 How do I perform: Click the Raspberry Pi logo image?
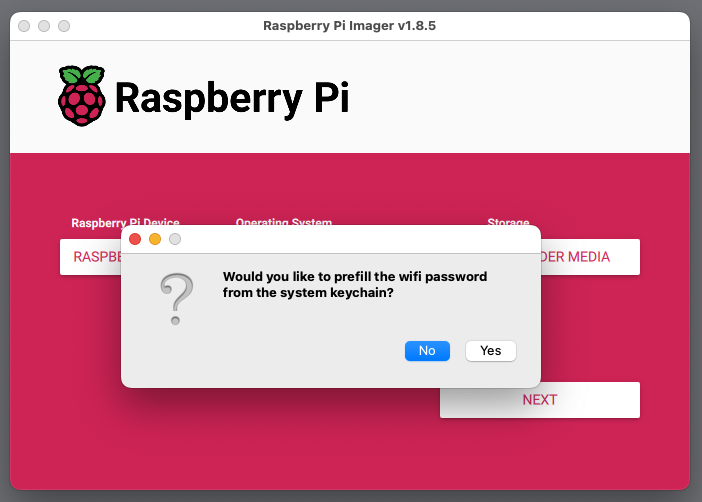(x=81, y=96)
